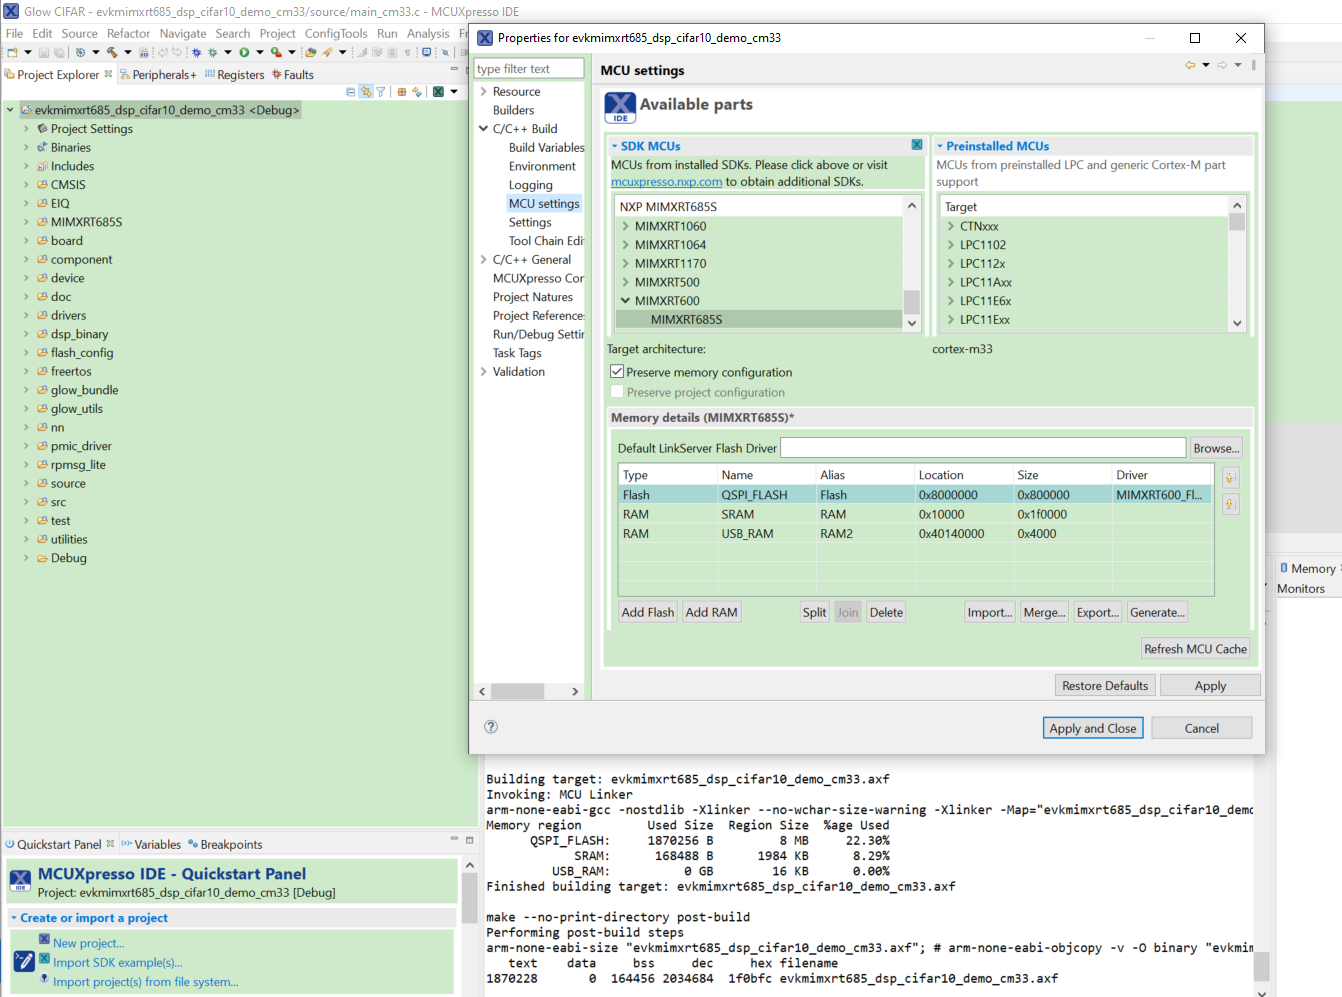
Task: Click the Save icon in the toolbar
Action: (43, 52)
